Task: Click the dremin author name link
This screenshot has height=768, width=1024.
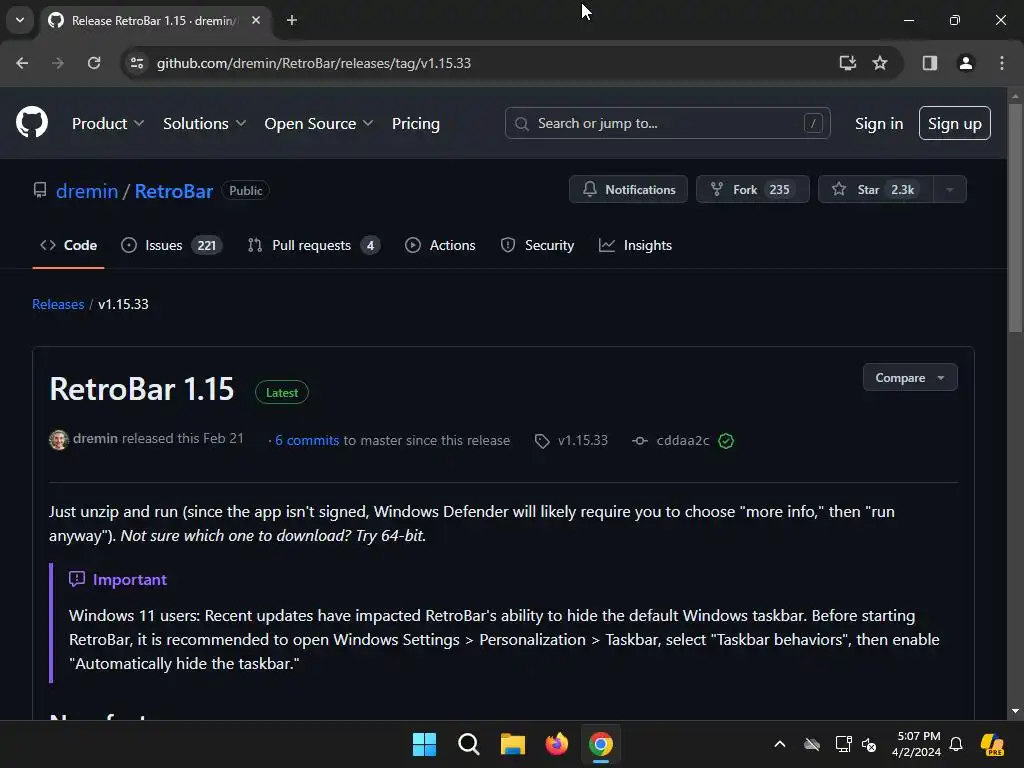Action: coord(95,438)
